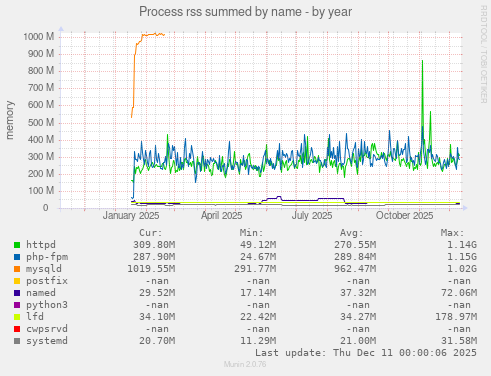This screenshot has width=491, height=376.
Task: Click the orange mysqld line plateau near 1000 M
Action: 153,34
